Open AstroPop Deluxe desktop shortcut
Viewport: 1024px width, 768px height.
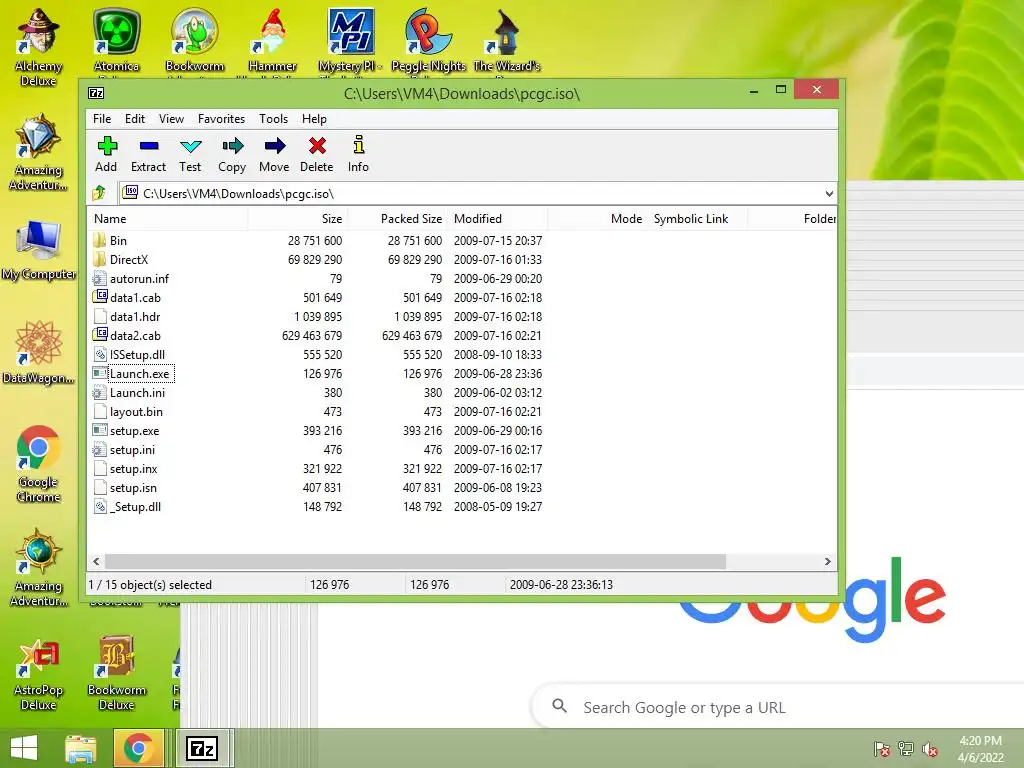(39, 675)
